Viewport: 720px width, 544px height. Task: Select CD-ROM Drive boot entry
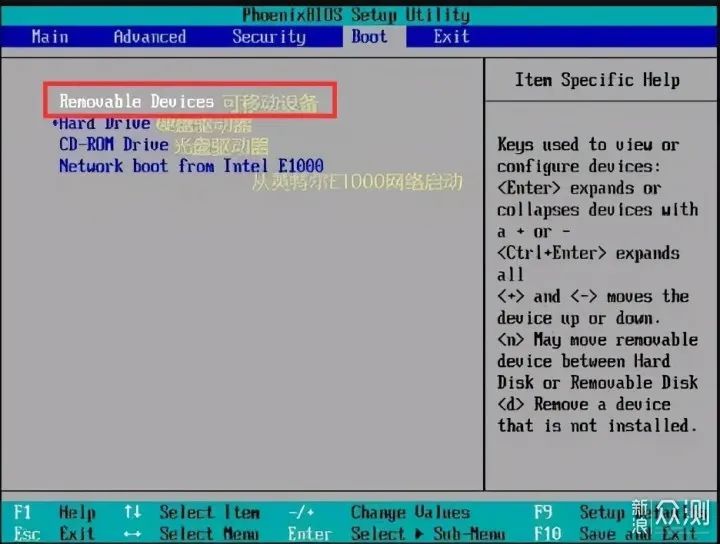click(x=114, y=145)
